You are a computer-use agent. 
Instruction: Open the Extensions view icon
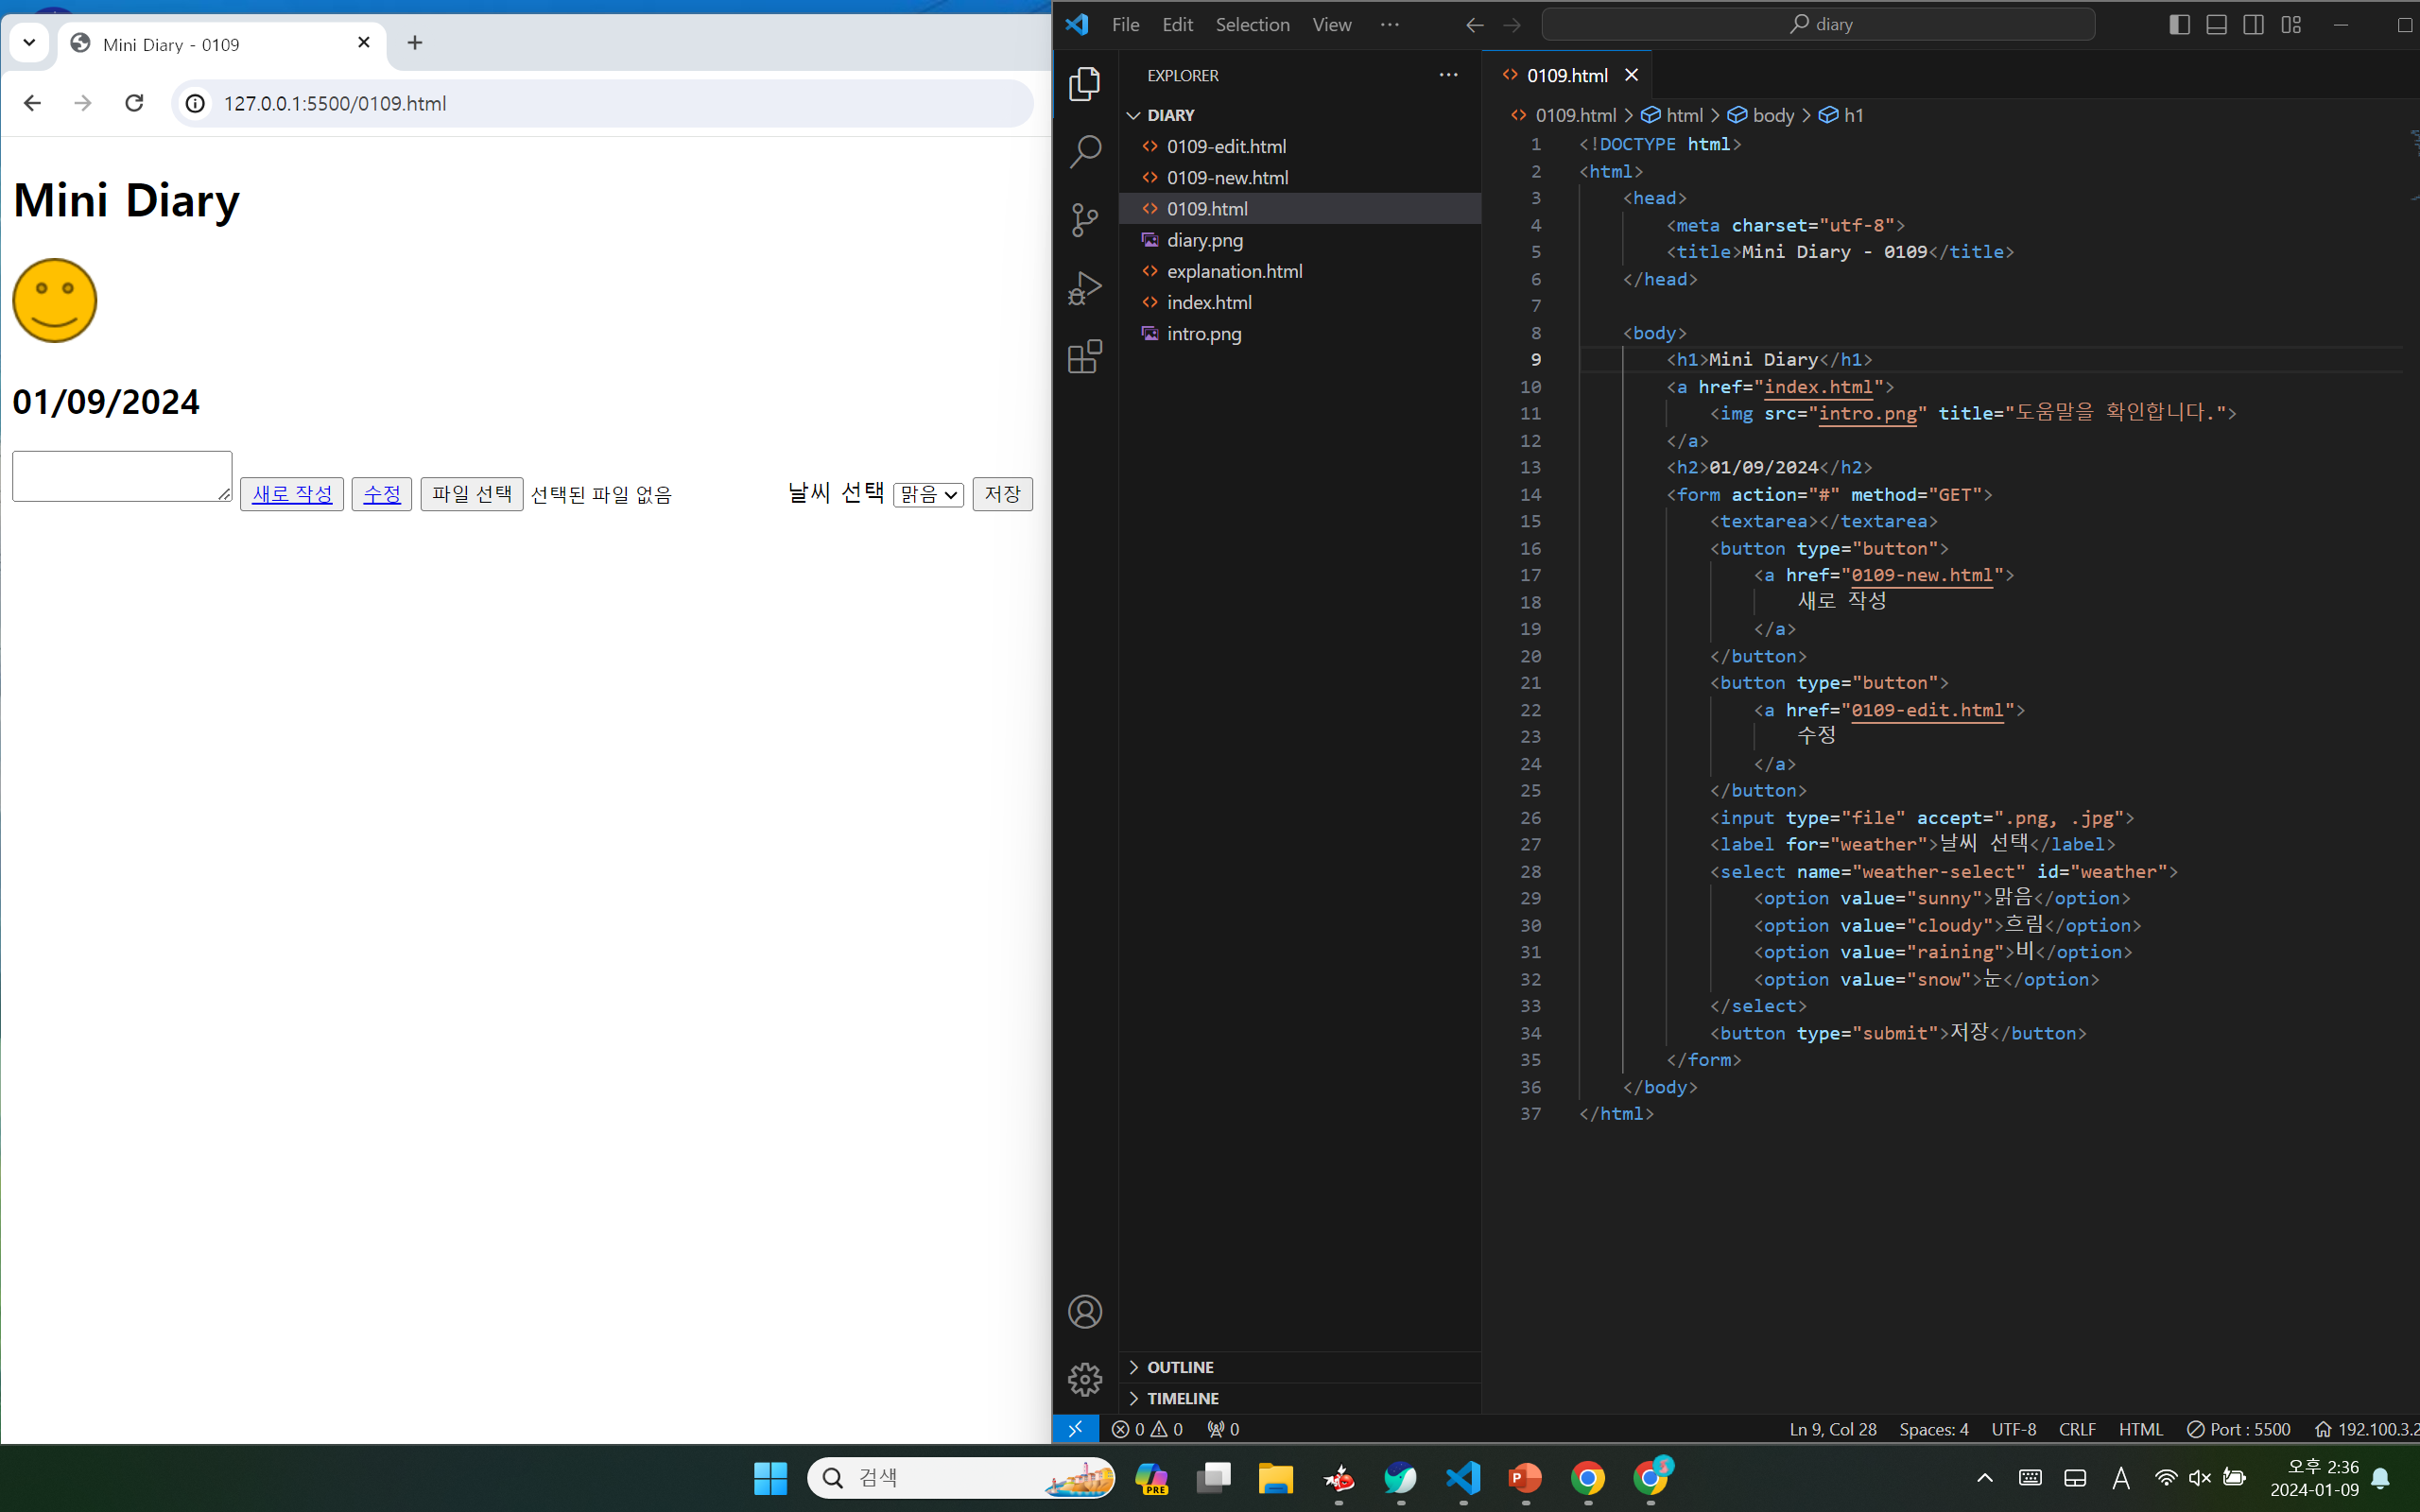coord(1084,356)
